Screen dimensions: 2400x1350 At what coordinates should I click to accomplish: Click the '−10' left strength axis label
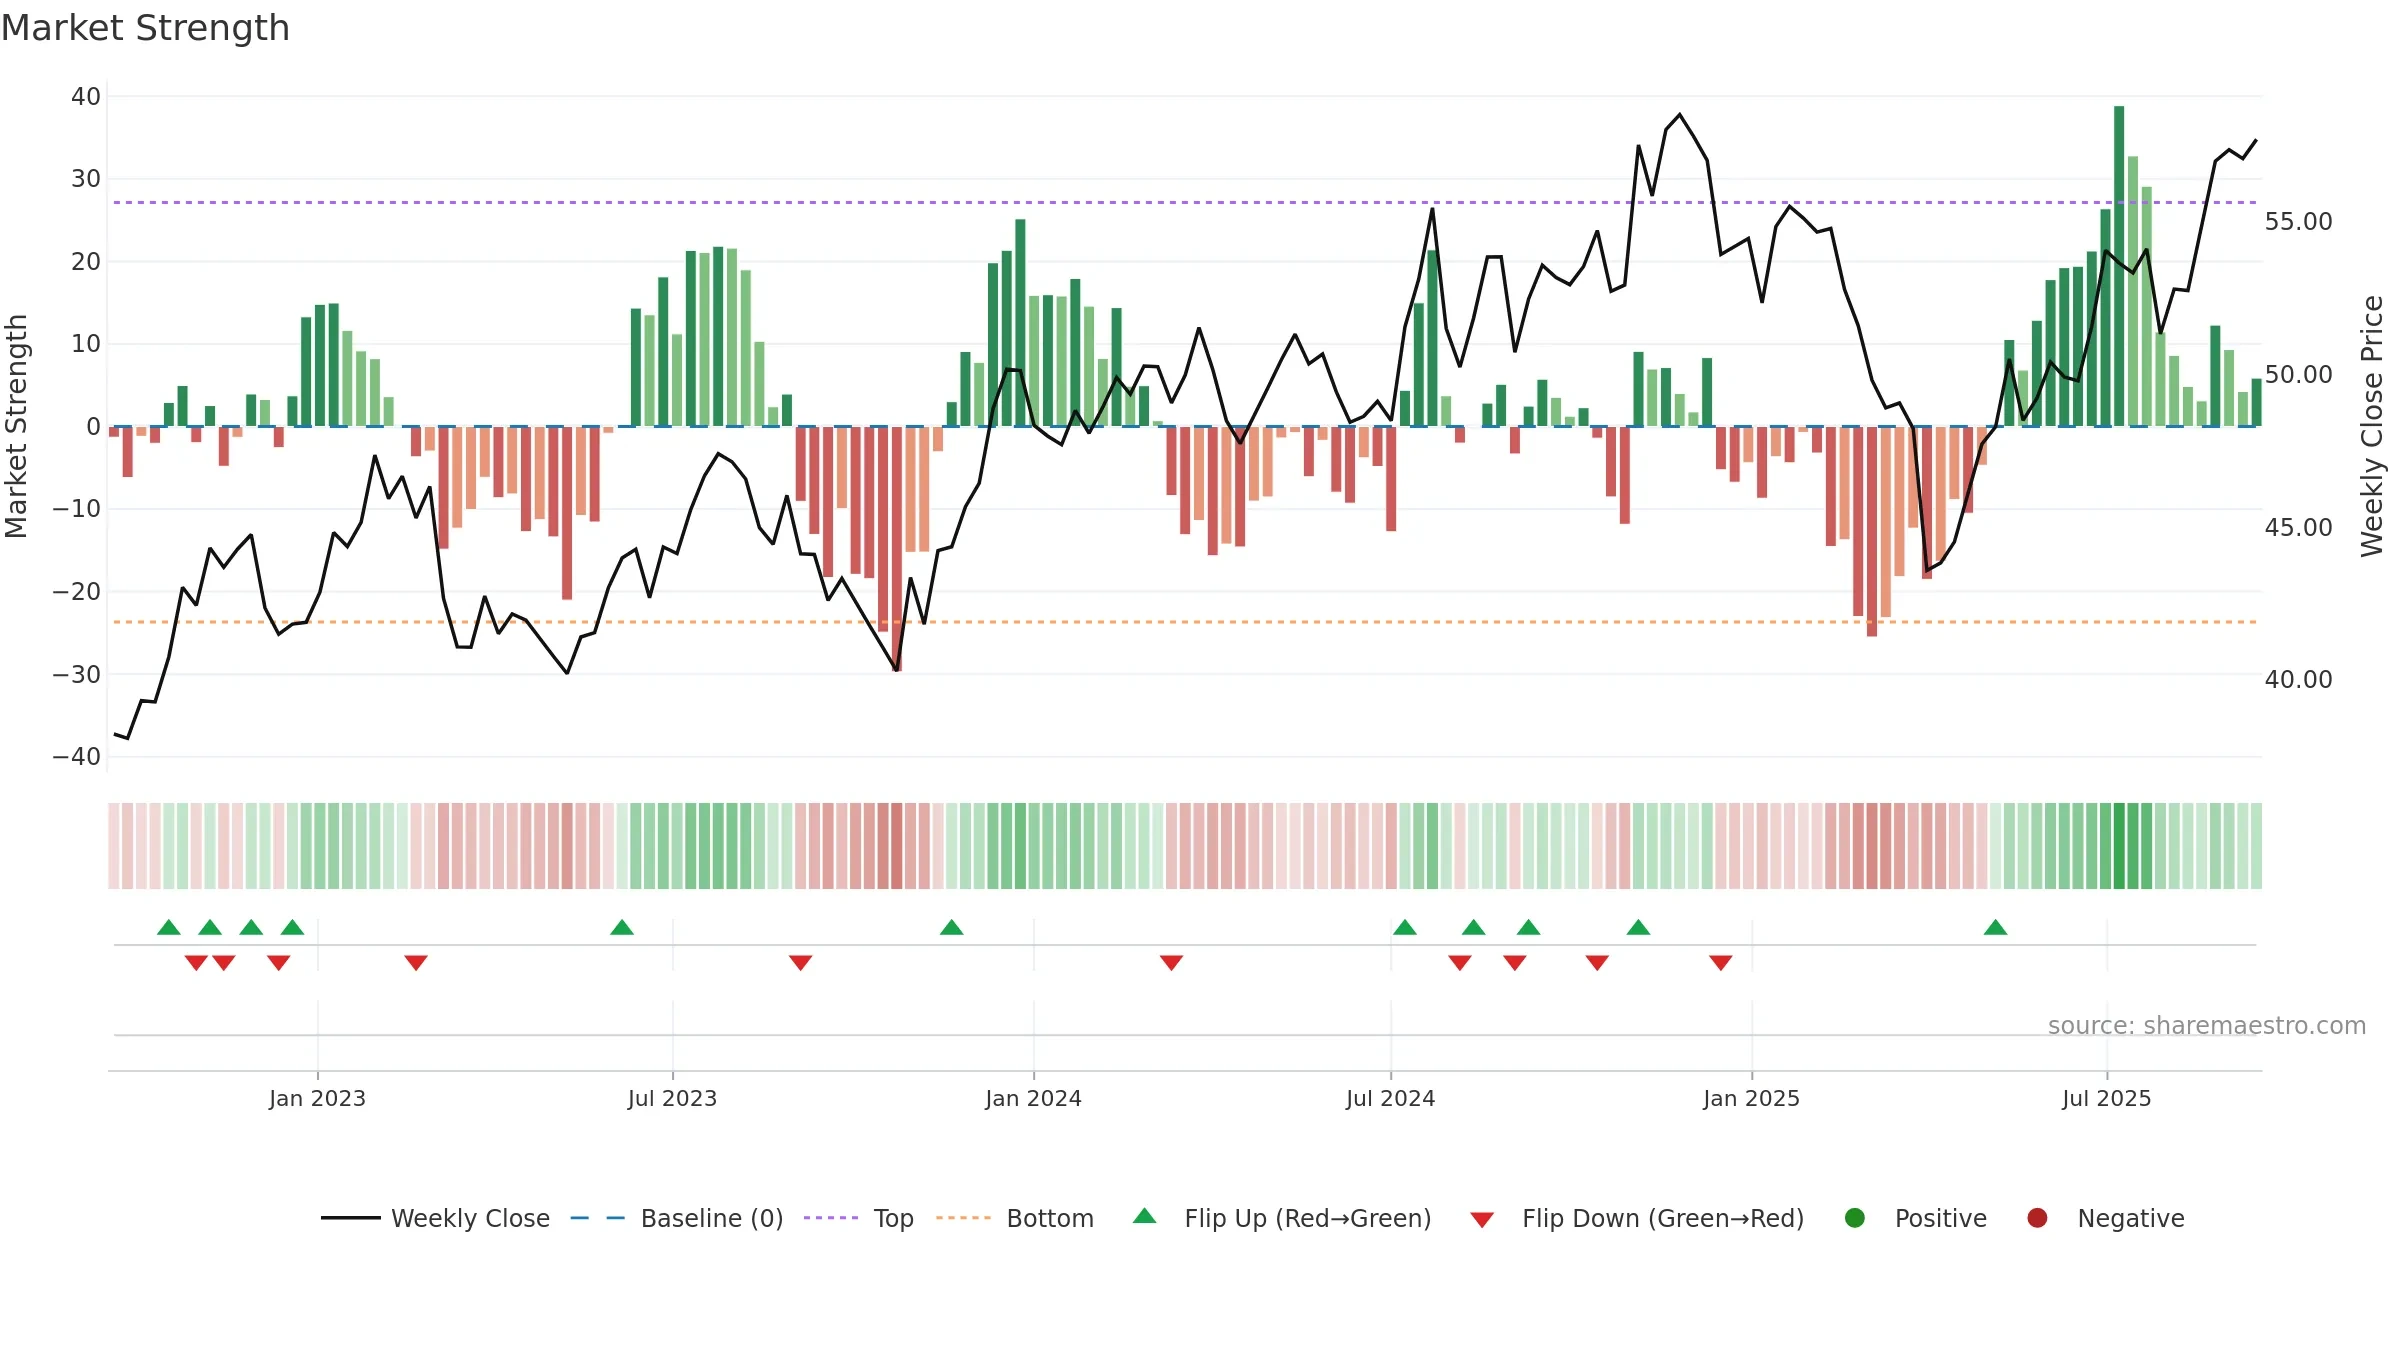[77, 509]
